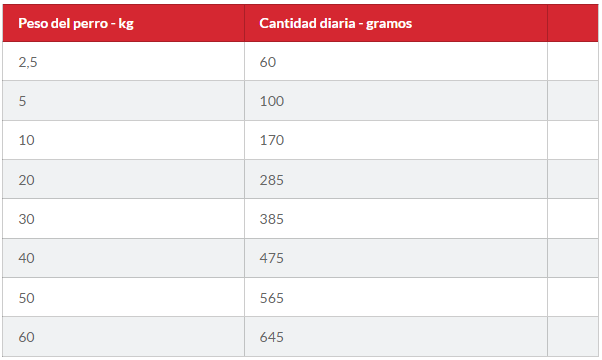Image resolution: width=602 pixels, height=360 pixels.
Task: Click the 40 kg weight cell
Action: pyautogui.click(x=123, y=258)
